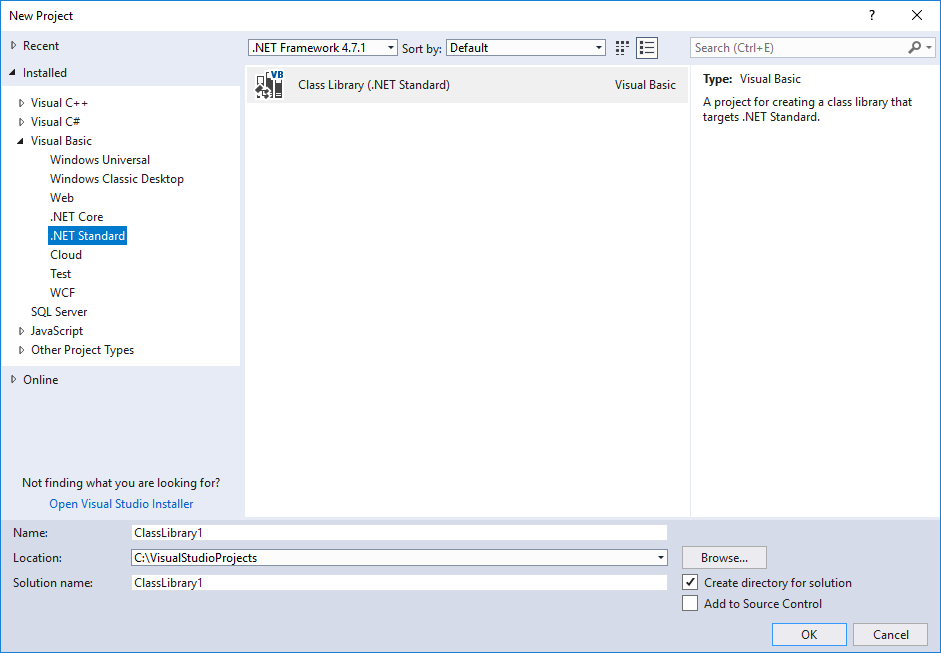
Task: Switch to small icons view
Action: click(622, 48)
